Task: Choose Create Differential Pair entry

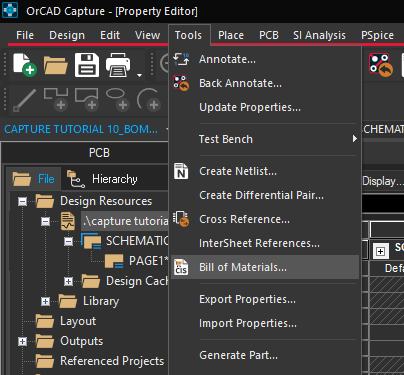Action: [265, 195]
